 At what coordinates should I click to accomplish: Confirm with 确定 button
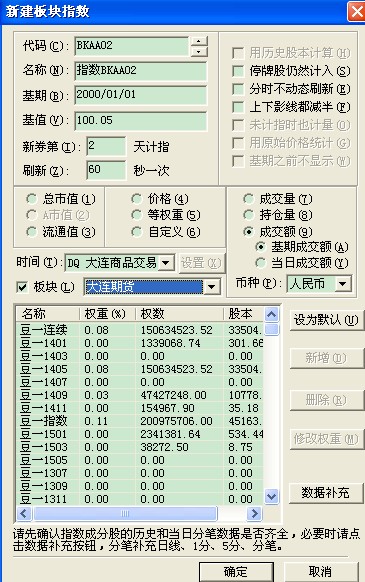click(236, 572)
